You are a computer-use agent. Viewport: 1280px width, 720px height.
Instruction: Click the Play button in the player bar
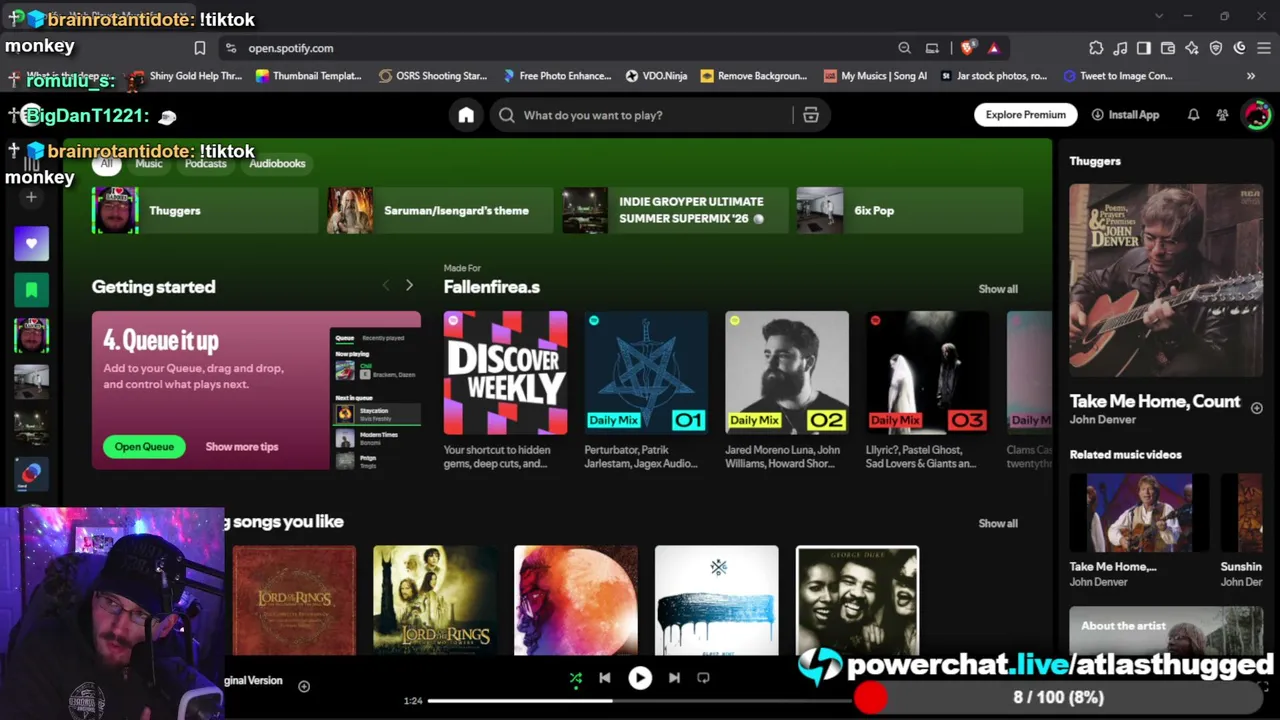(640, 678)
